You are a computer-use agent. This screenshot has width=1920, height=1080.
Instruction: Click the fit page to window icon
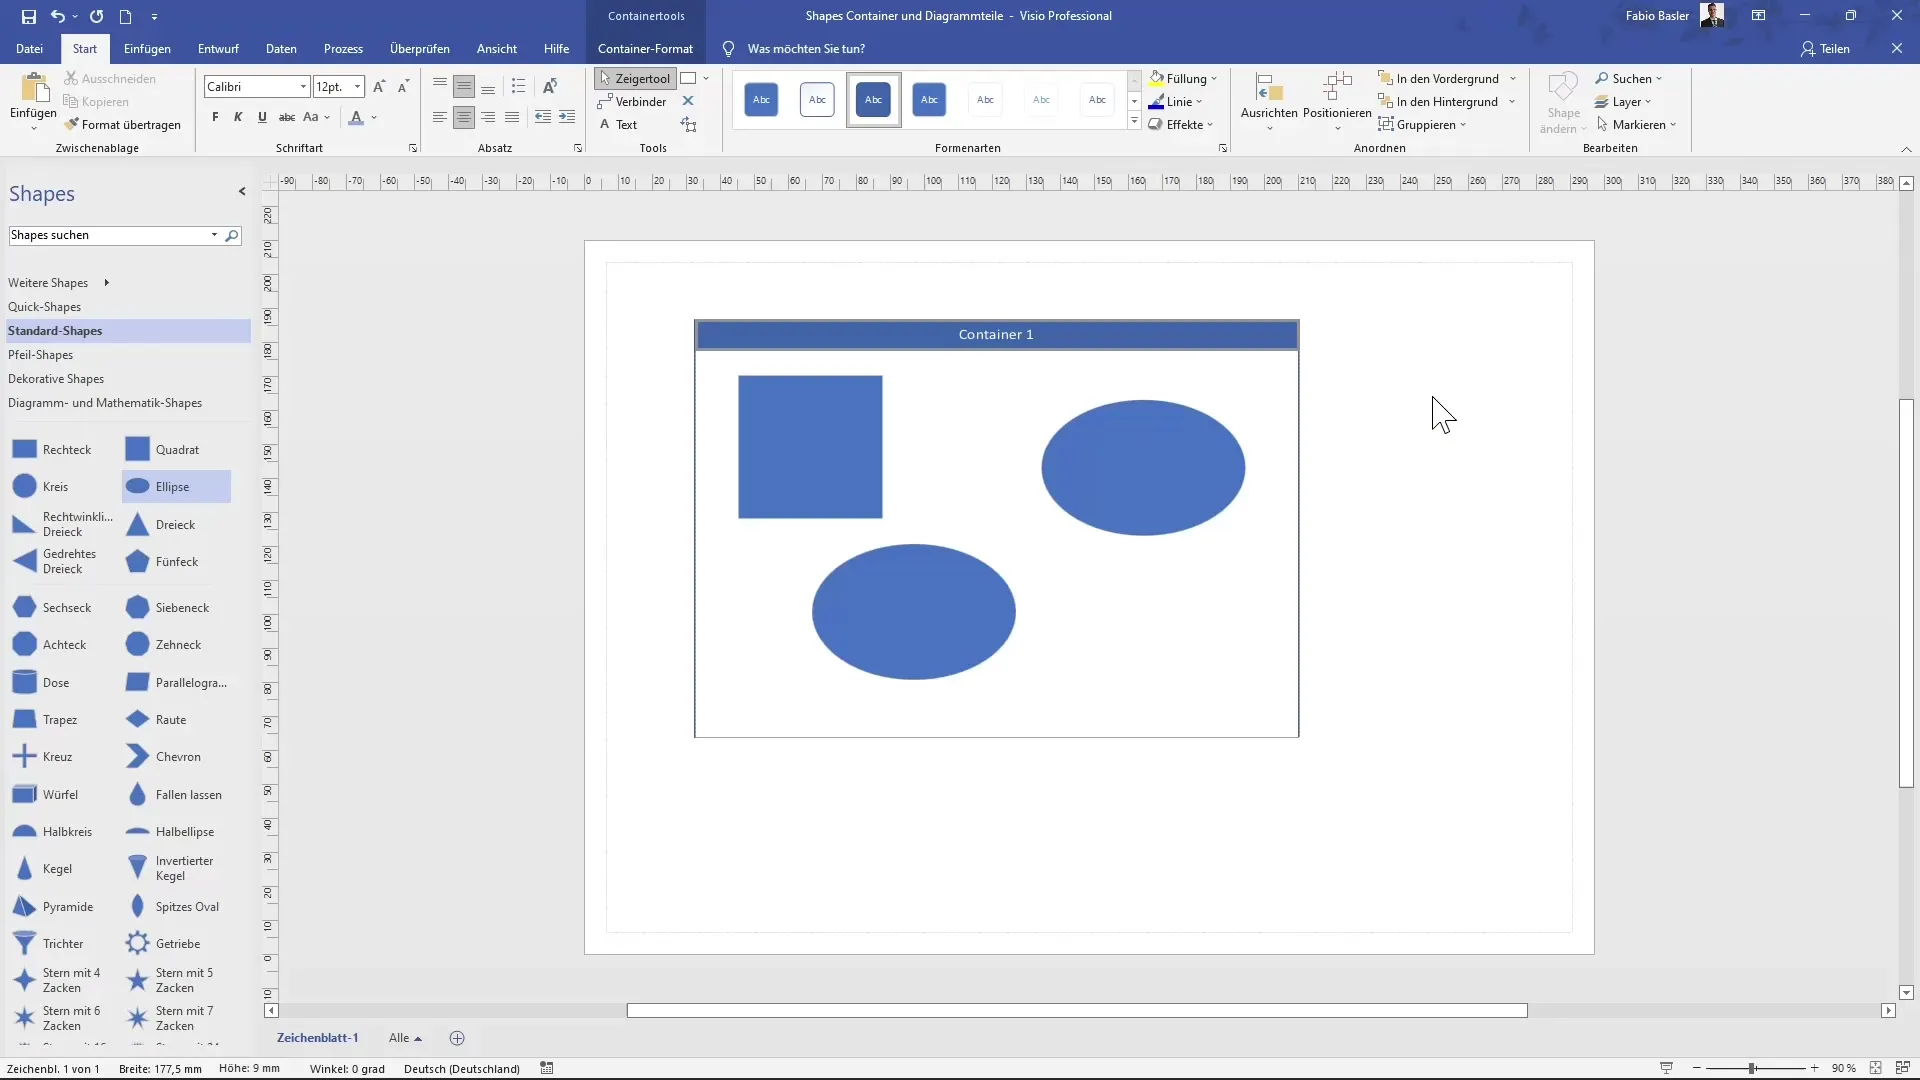[1876, 1068]
